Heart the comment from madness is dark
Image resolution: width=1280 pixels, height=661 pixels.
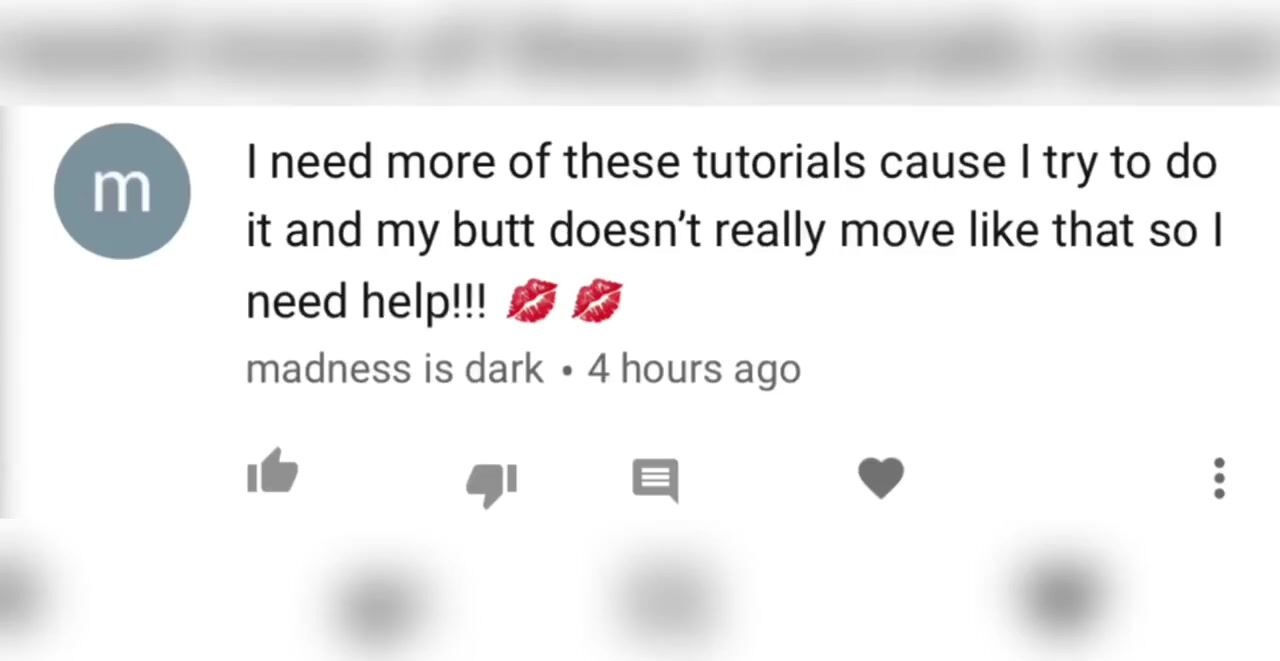coord(881,478)
